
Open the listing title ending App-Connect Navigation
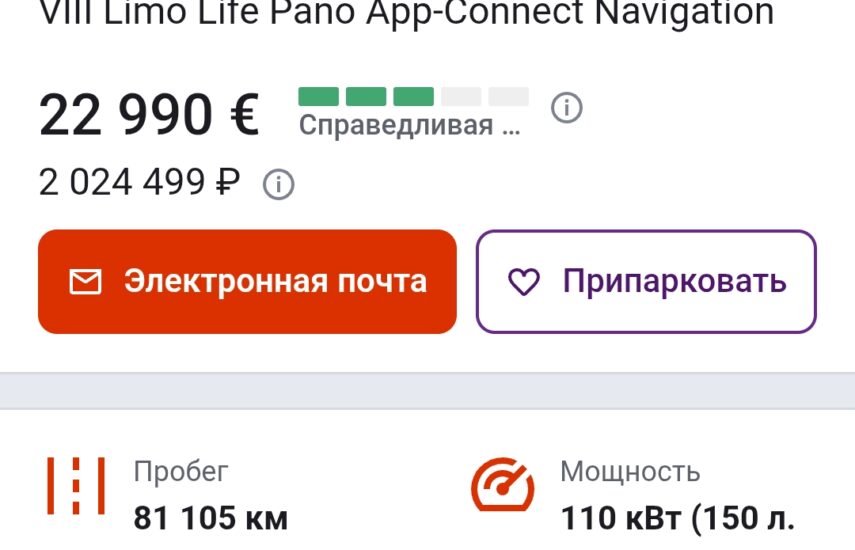(x=407, y=13)
